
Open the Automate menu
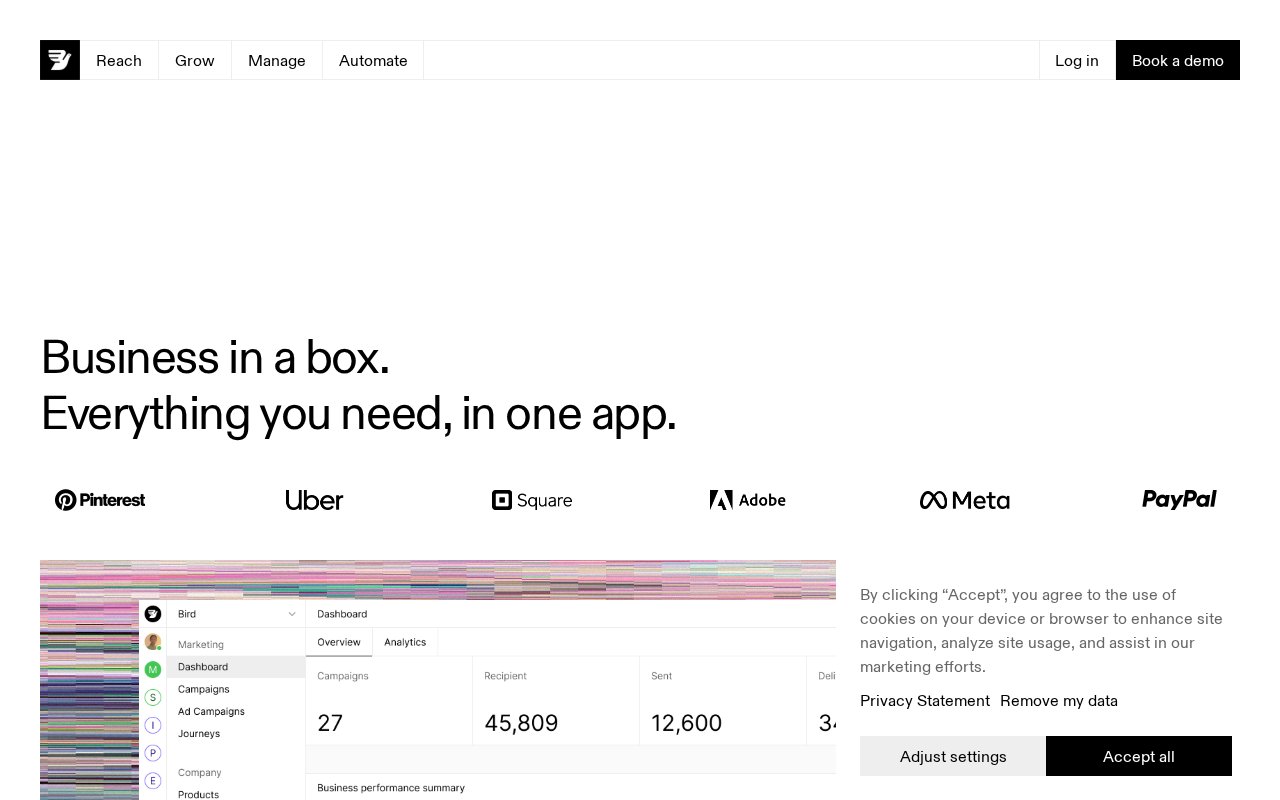click(x=373, y=60)
